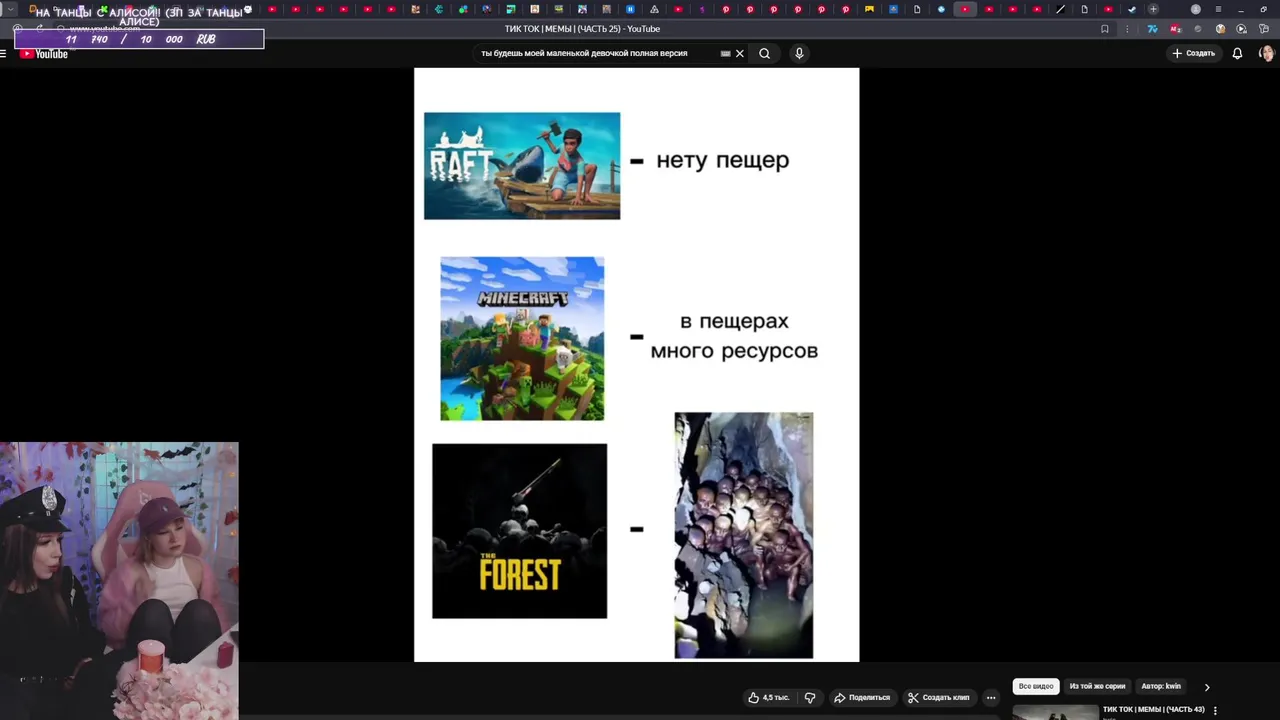Open the red AE extension icon
Screen dimensions: 1280x720
click(x=1175, y=29)
